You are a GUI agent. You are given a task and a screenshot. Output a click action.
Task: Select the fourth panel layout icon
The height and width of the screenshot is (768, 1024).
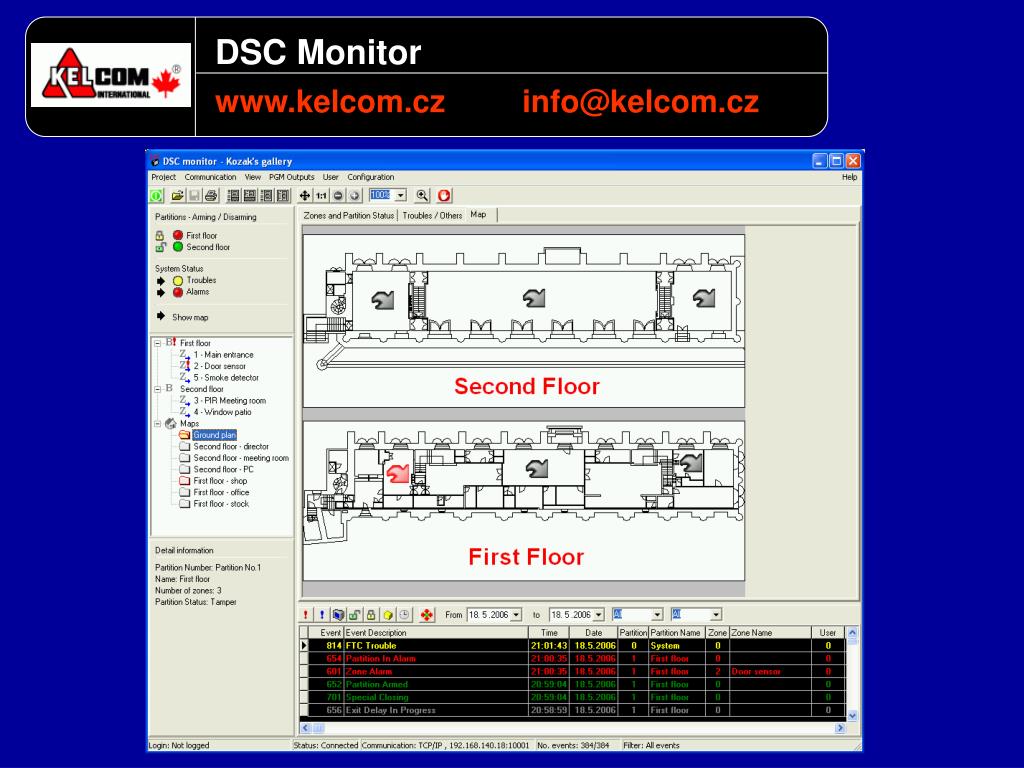point(282,195)
